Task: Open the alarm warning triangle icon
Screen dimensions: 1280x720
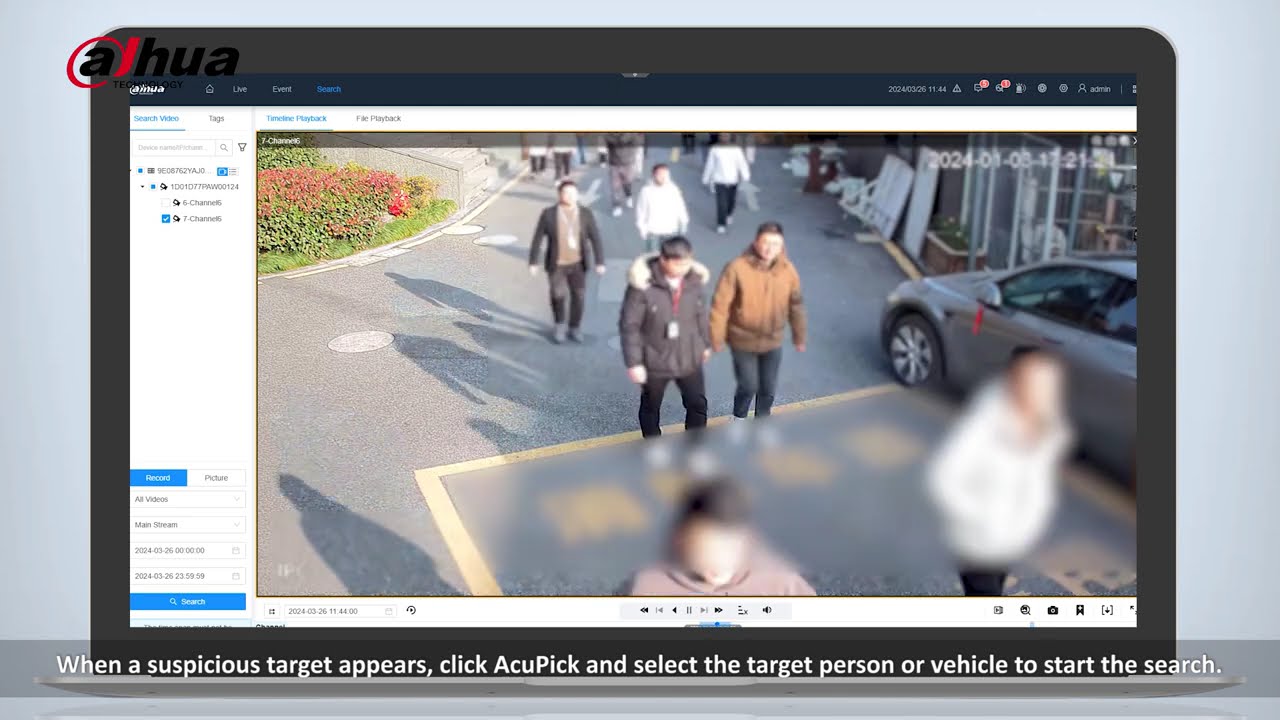Action: click(x=957, y=89)
